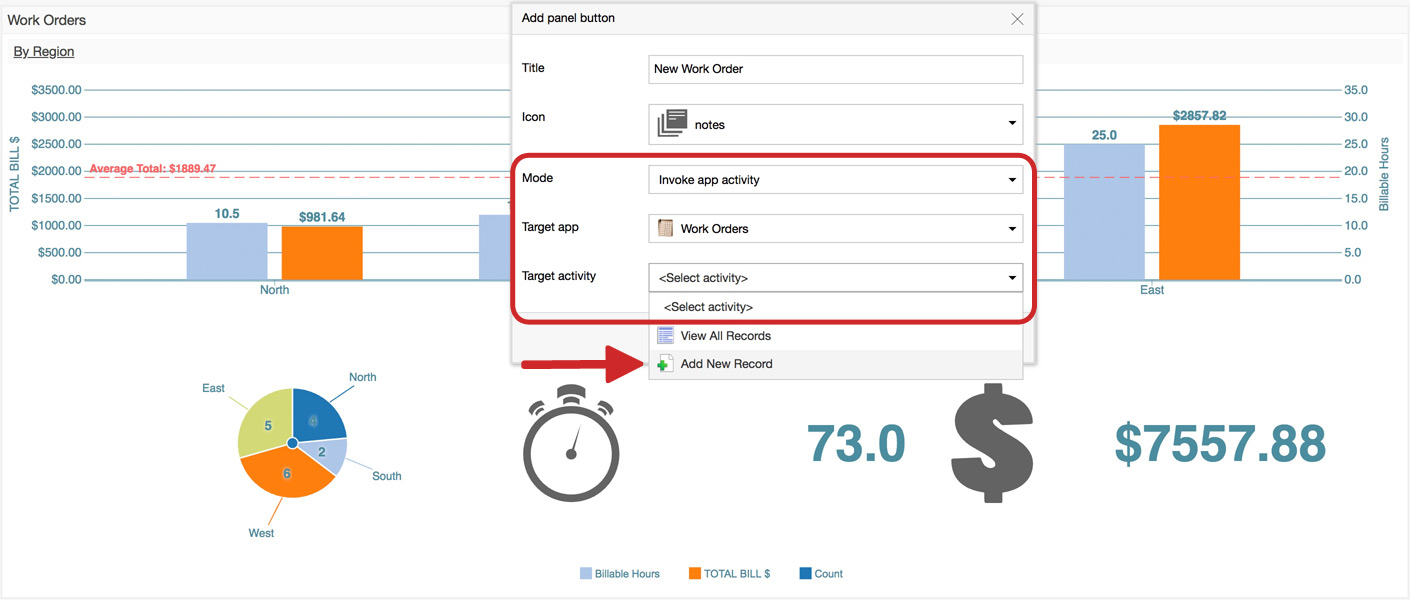This screenshot has height=600, width=1410.
Task: Click in the Title text field
Action: point(835,69)
